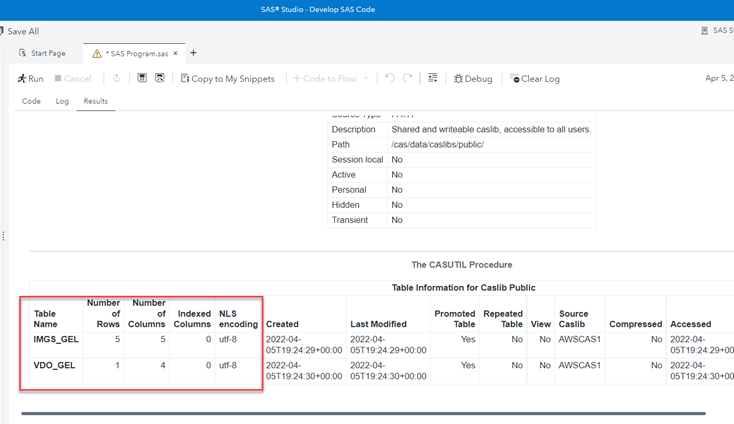Open the Code to Flow dropdown arrow
734x424 pixels.
(x=366, y=78)
